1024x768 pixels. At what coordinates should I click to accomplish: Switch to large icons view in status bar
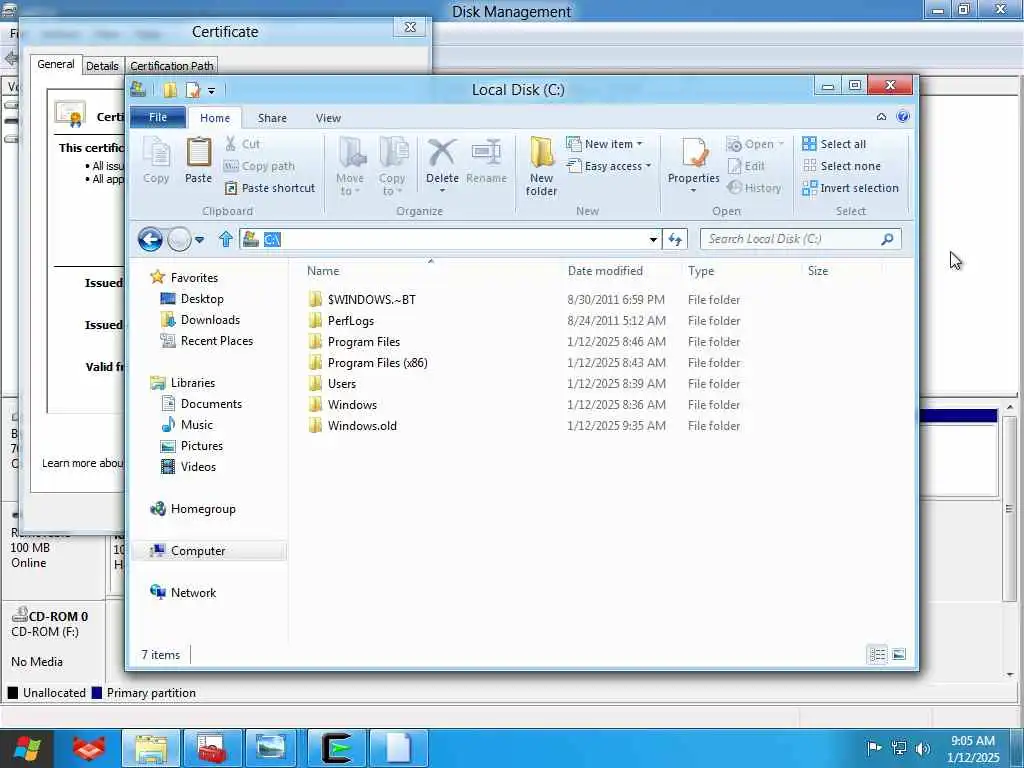tap(899, 654)
